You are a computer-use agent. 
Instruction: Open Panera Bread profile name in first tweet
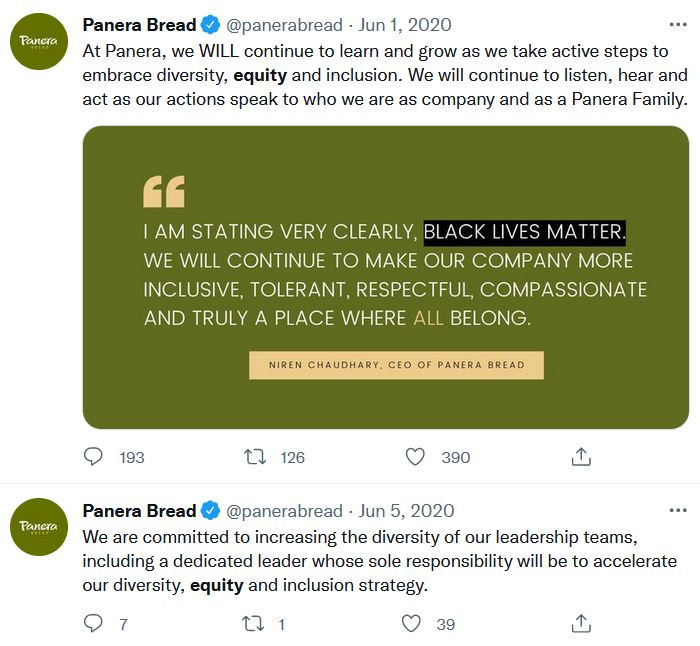[139, 25]
